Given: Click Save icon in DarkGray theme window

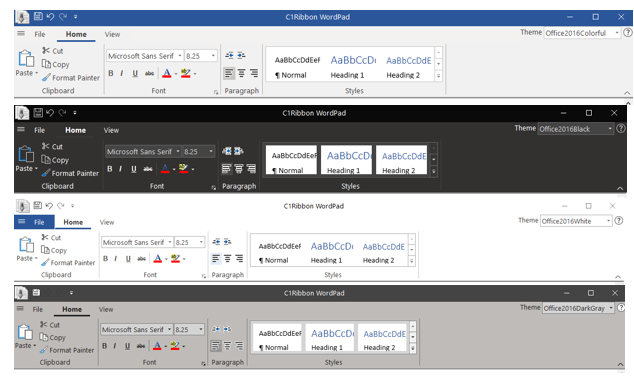Looking at the screenshot, I should (36, 292).
